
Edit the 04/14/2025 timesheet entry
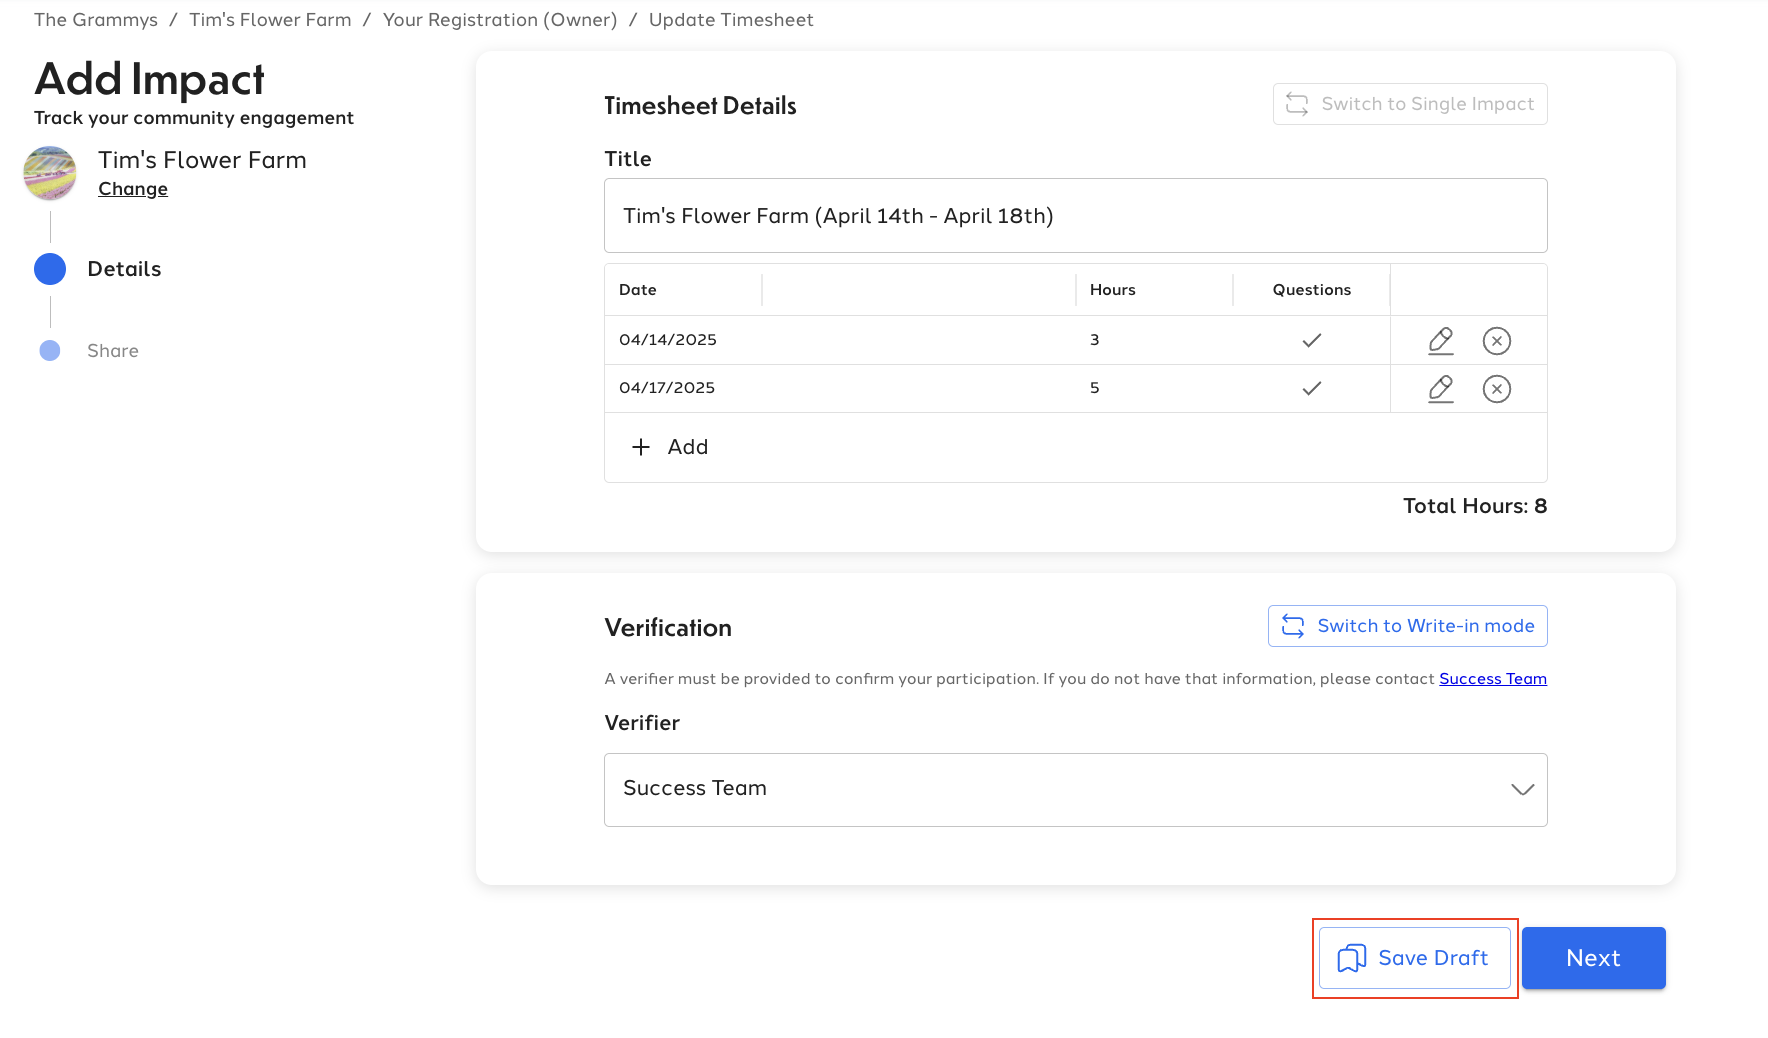point(1440,341)
